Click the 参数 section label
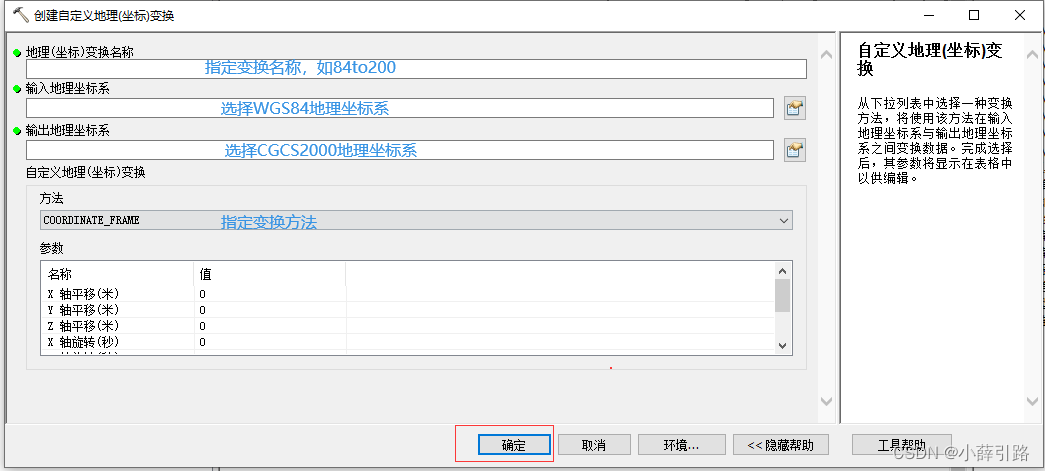The height and width of the screenshot is (471, 1045). (x=51, y=248)
